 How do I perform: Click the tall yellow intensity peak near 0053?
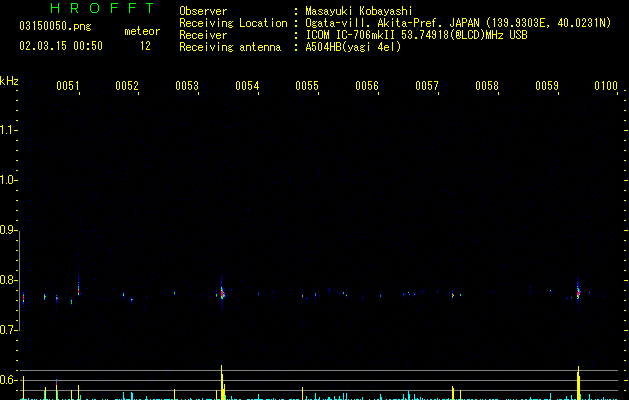(x=222, y=382)
